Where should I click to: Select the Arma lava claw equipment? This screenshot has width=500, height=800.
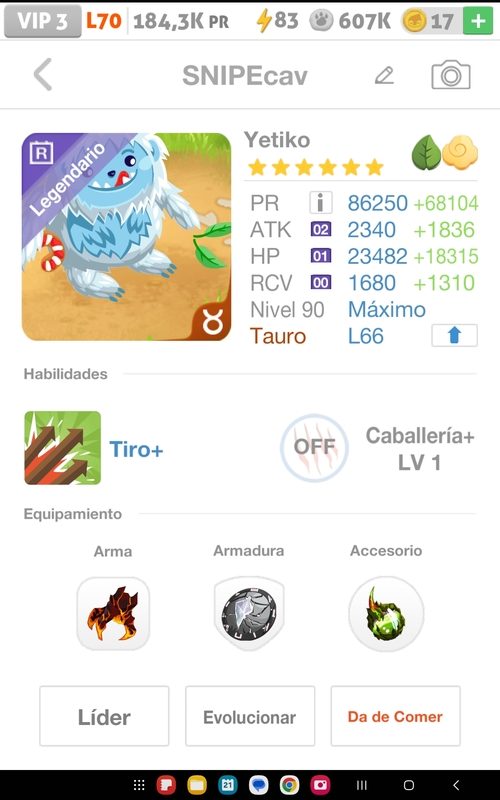[x=113, y=613]
